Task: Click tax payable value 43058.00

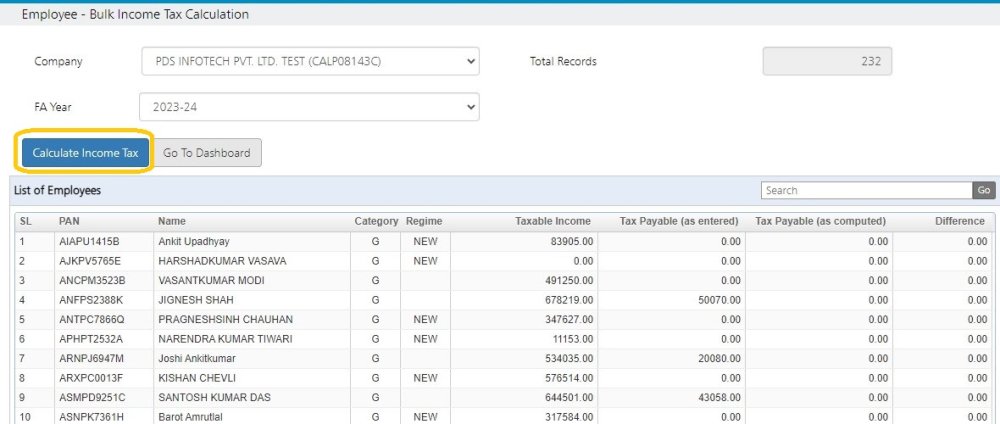Action: click(x=719, y=397)
